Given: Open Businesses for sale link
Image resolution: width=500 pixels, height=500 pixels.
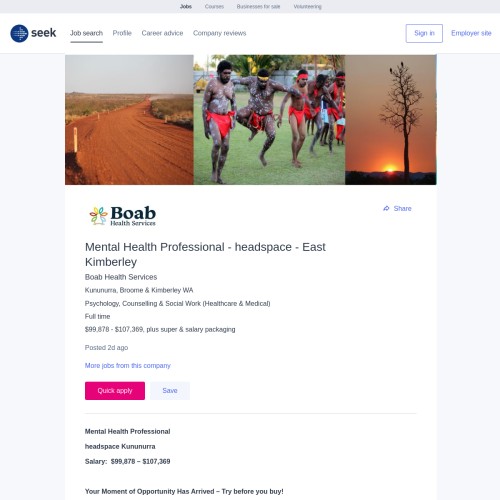Looking at the screenshot, I should pos(258,7).
